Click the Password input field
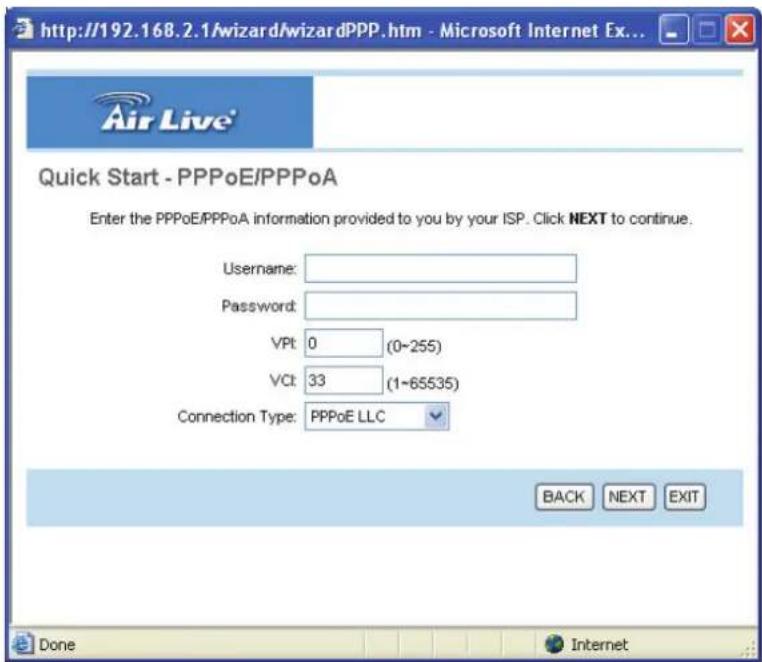 [440, 306]
